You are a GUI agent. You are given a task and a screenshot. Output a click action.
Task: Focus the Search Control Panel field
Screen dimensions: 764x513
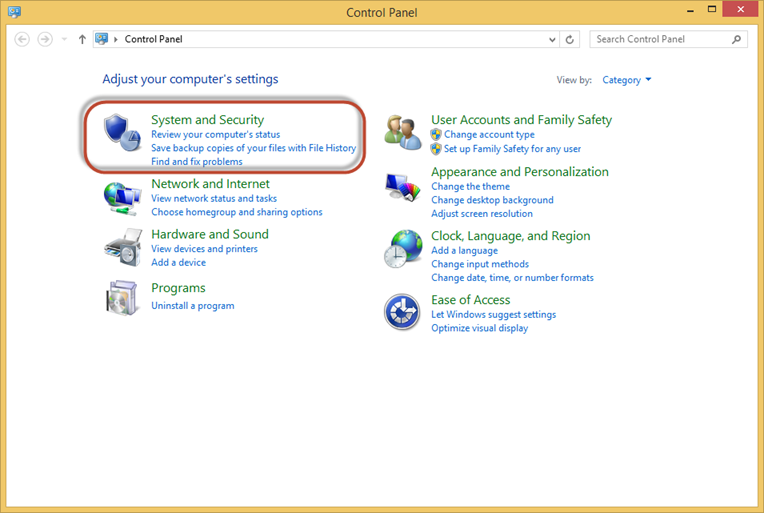[x=668, y=39]
